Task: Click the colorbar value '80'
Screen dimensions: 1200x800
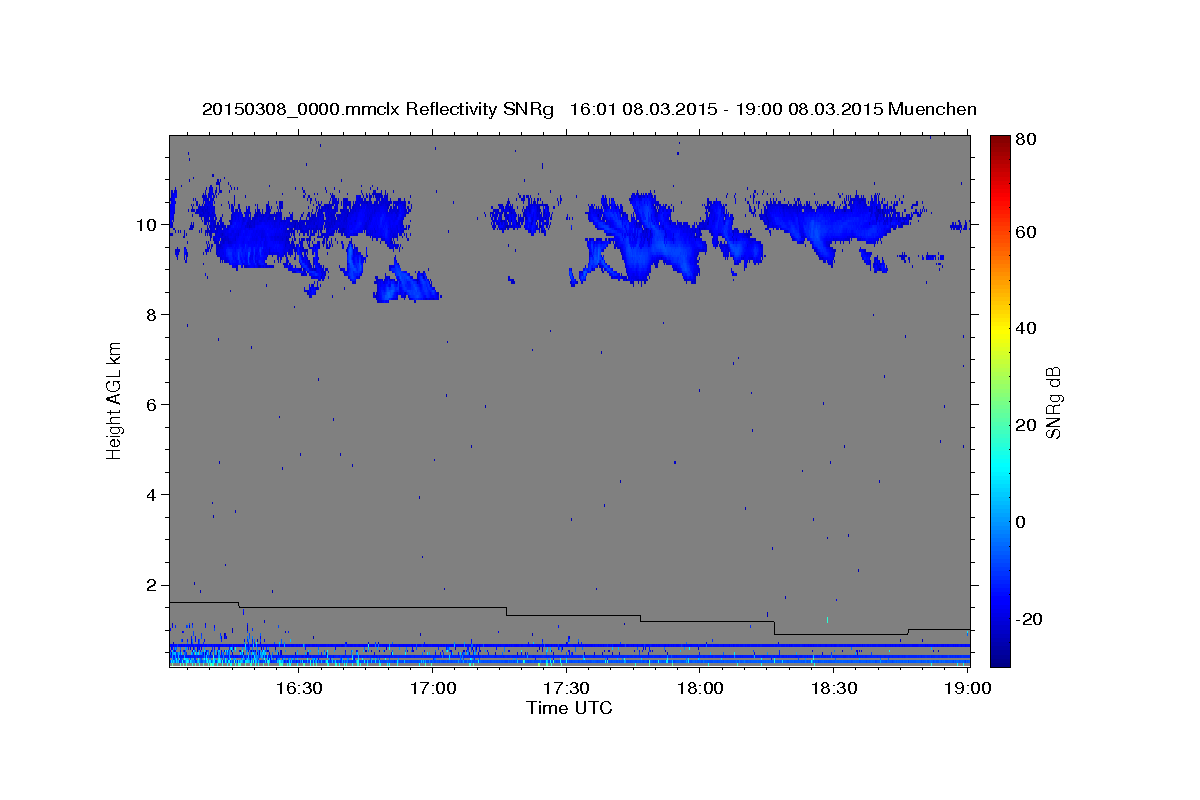Action: point(1026,139)
